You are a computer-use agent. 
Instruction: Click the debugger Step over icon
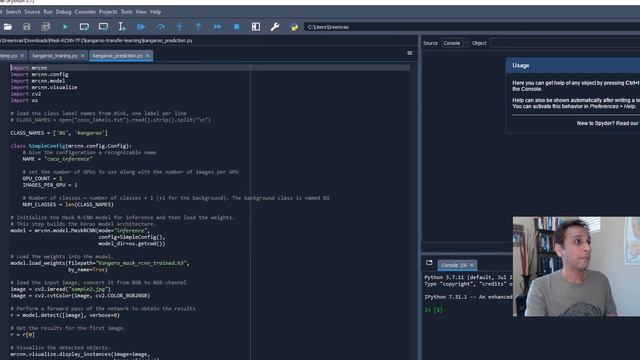click(x=160, y=27)
